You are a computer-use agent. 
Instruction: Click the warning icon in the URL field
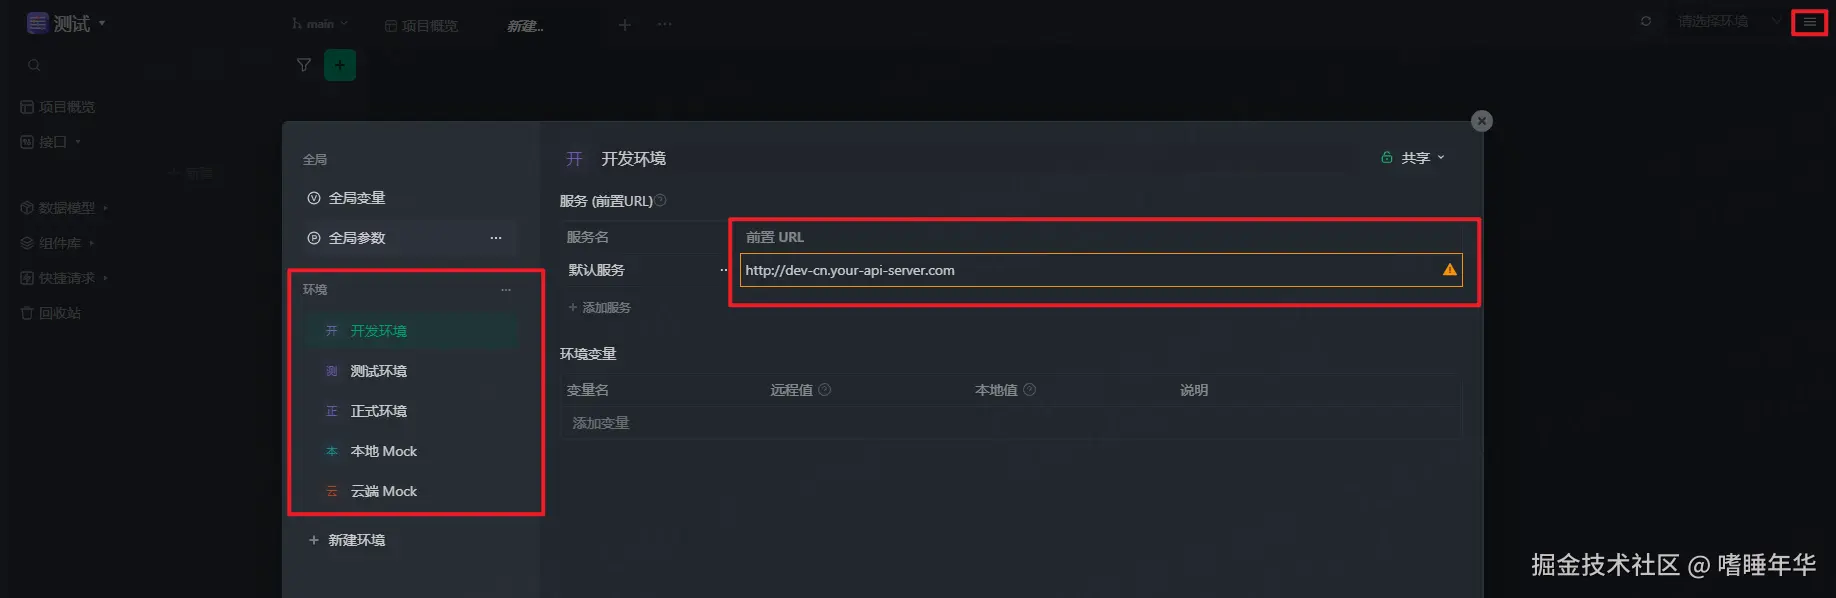point(1449,270)
